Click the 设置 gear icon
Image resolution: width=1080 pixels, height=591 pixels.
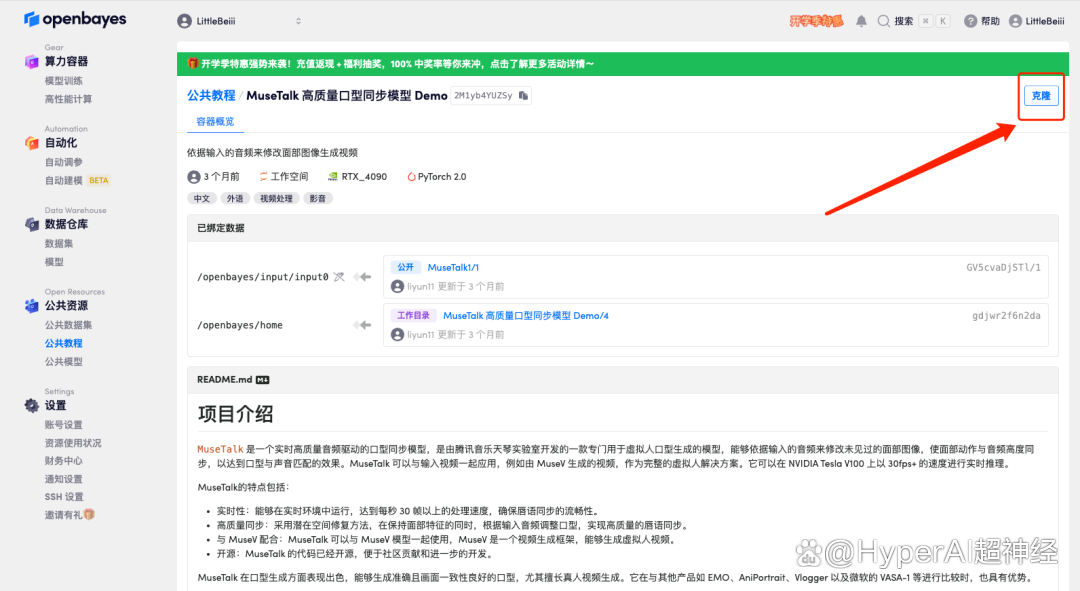coord(32,405)
